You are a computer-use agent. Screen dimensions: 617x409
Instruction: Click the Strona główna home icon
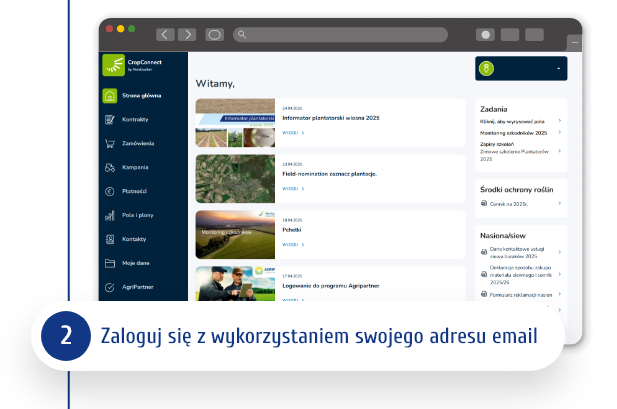click(110, 96)
